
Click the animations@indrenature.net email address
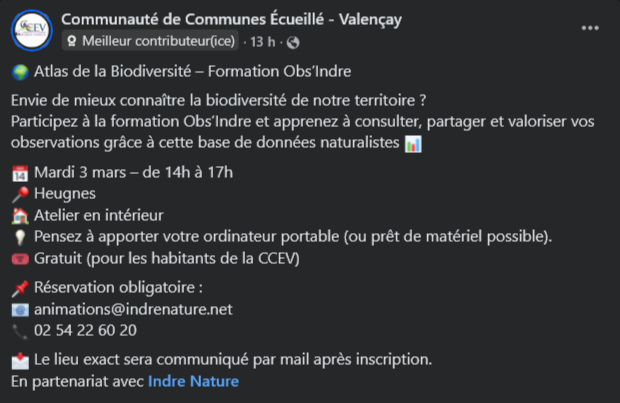pos(132,309)
